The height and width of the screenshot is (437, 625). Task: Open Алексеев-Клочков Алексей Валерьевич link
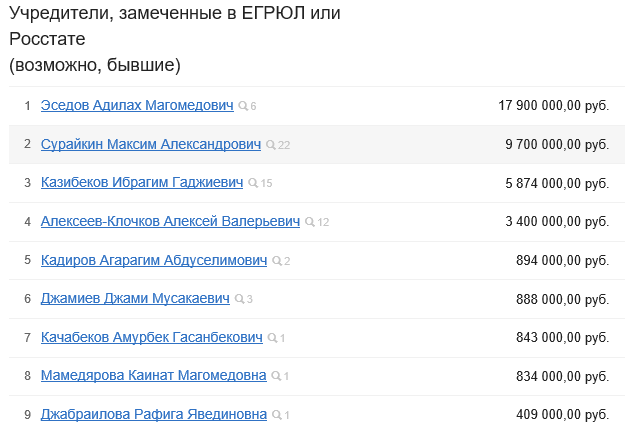pos(170,221)
